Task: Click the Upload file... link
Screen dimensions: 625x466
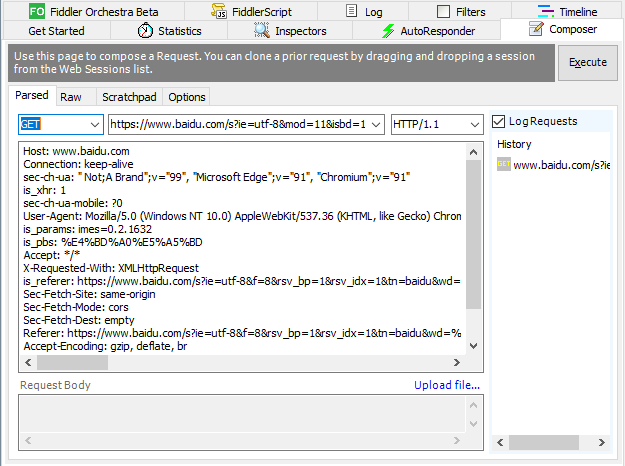Action: click(447, 385)
